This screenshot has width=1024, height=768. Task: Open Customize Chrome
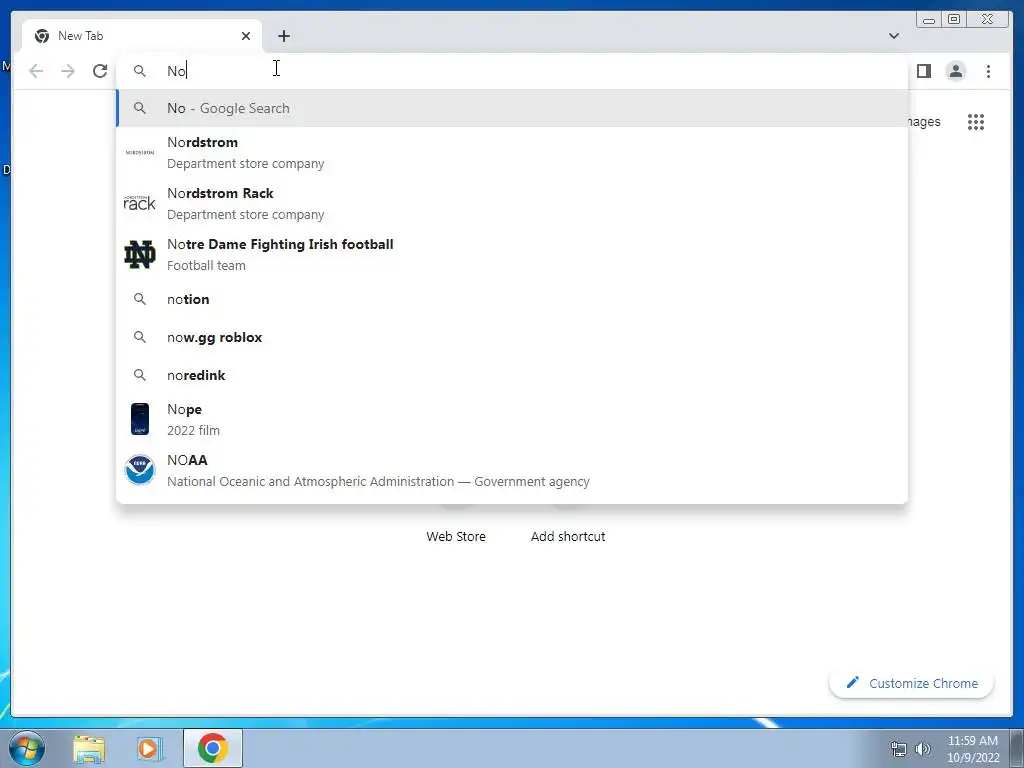(912, 683)
